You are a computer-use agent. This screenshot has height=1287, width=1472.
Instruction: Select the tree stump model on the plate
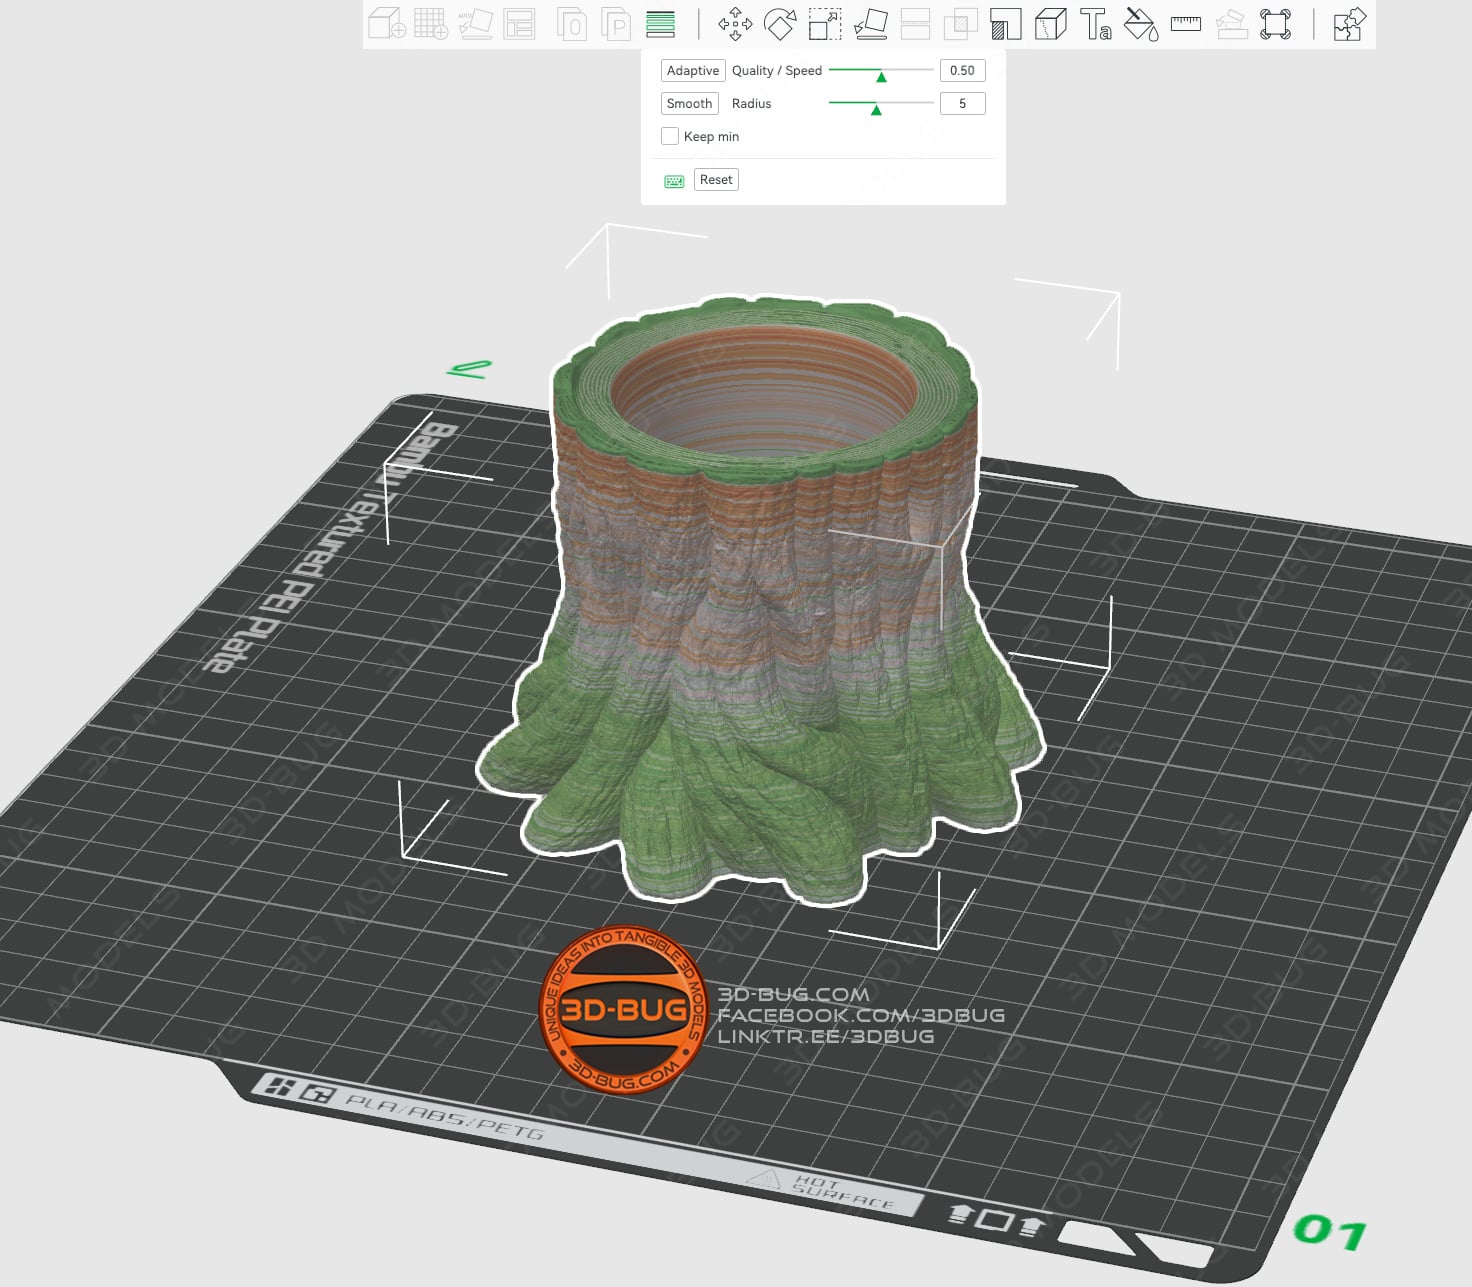(762, 600)
